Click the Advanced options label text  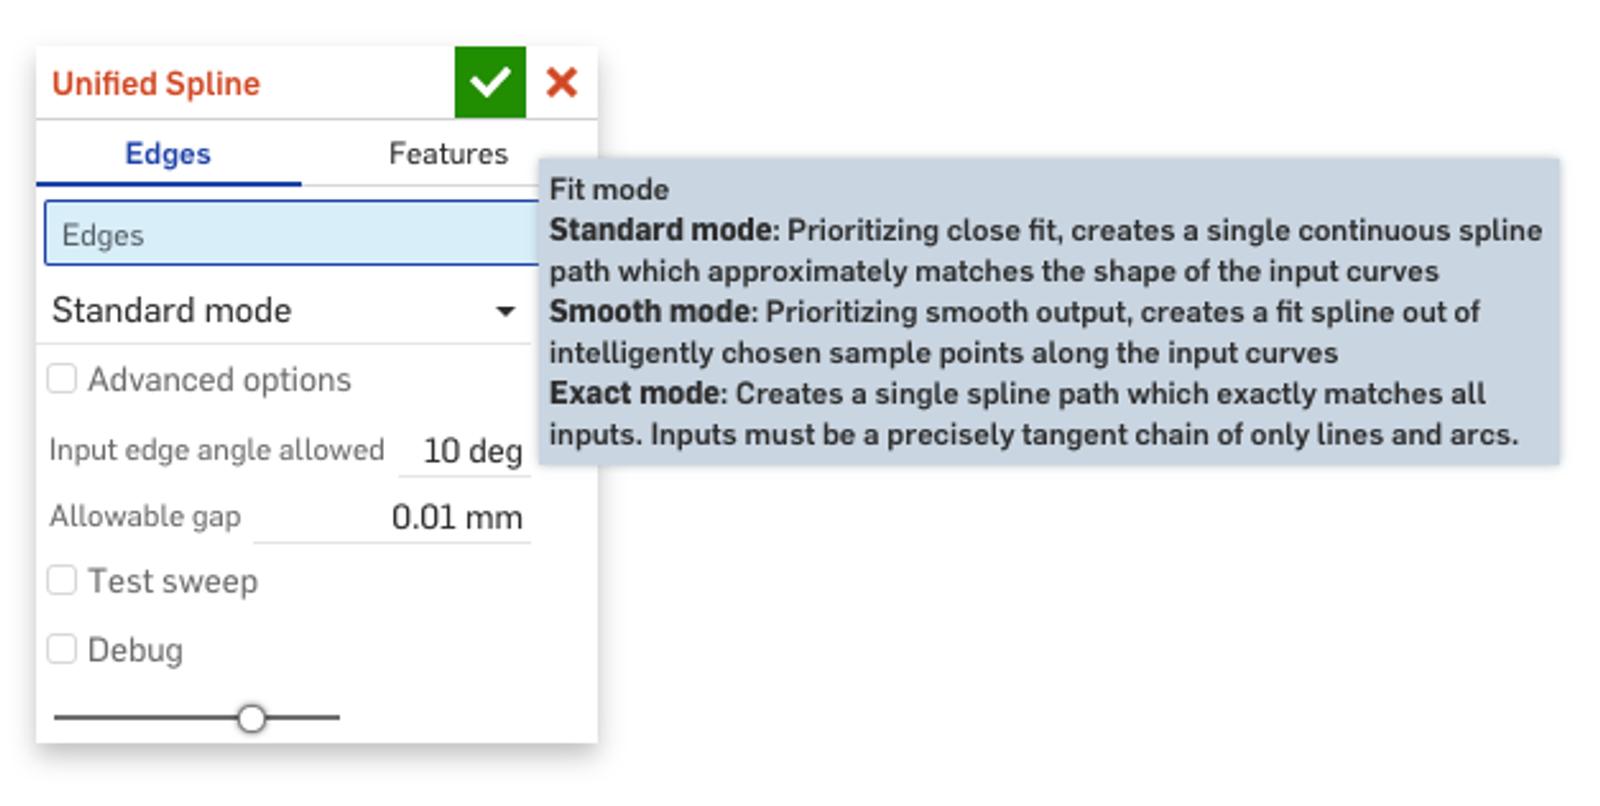point(219,380)
